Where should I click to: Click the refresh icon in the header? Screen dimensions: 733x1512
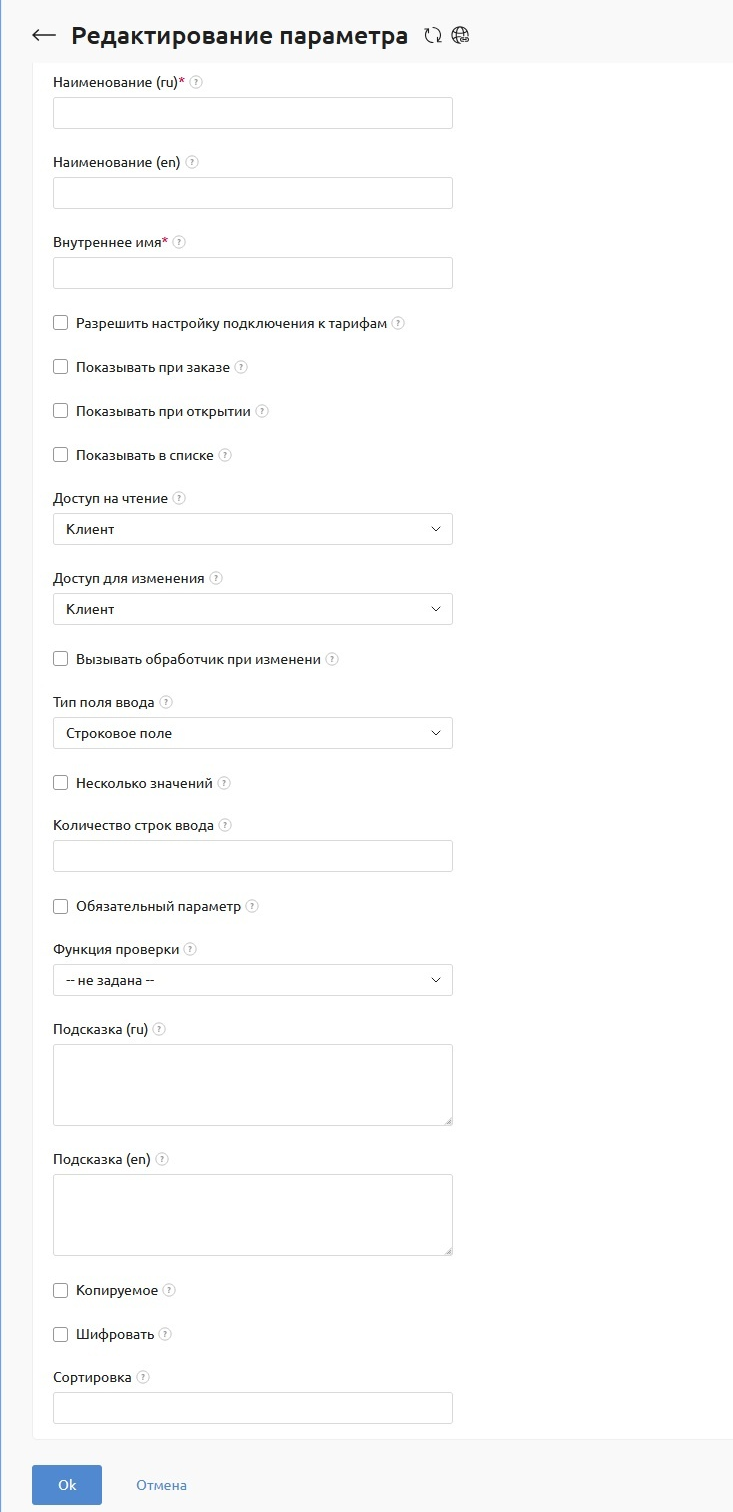click(x=432, y=35)
